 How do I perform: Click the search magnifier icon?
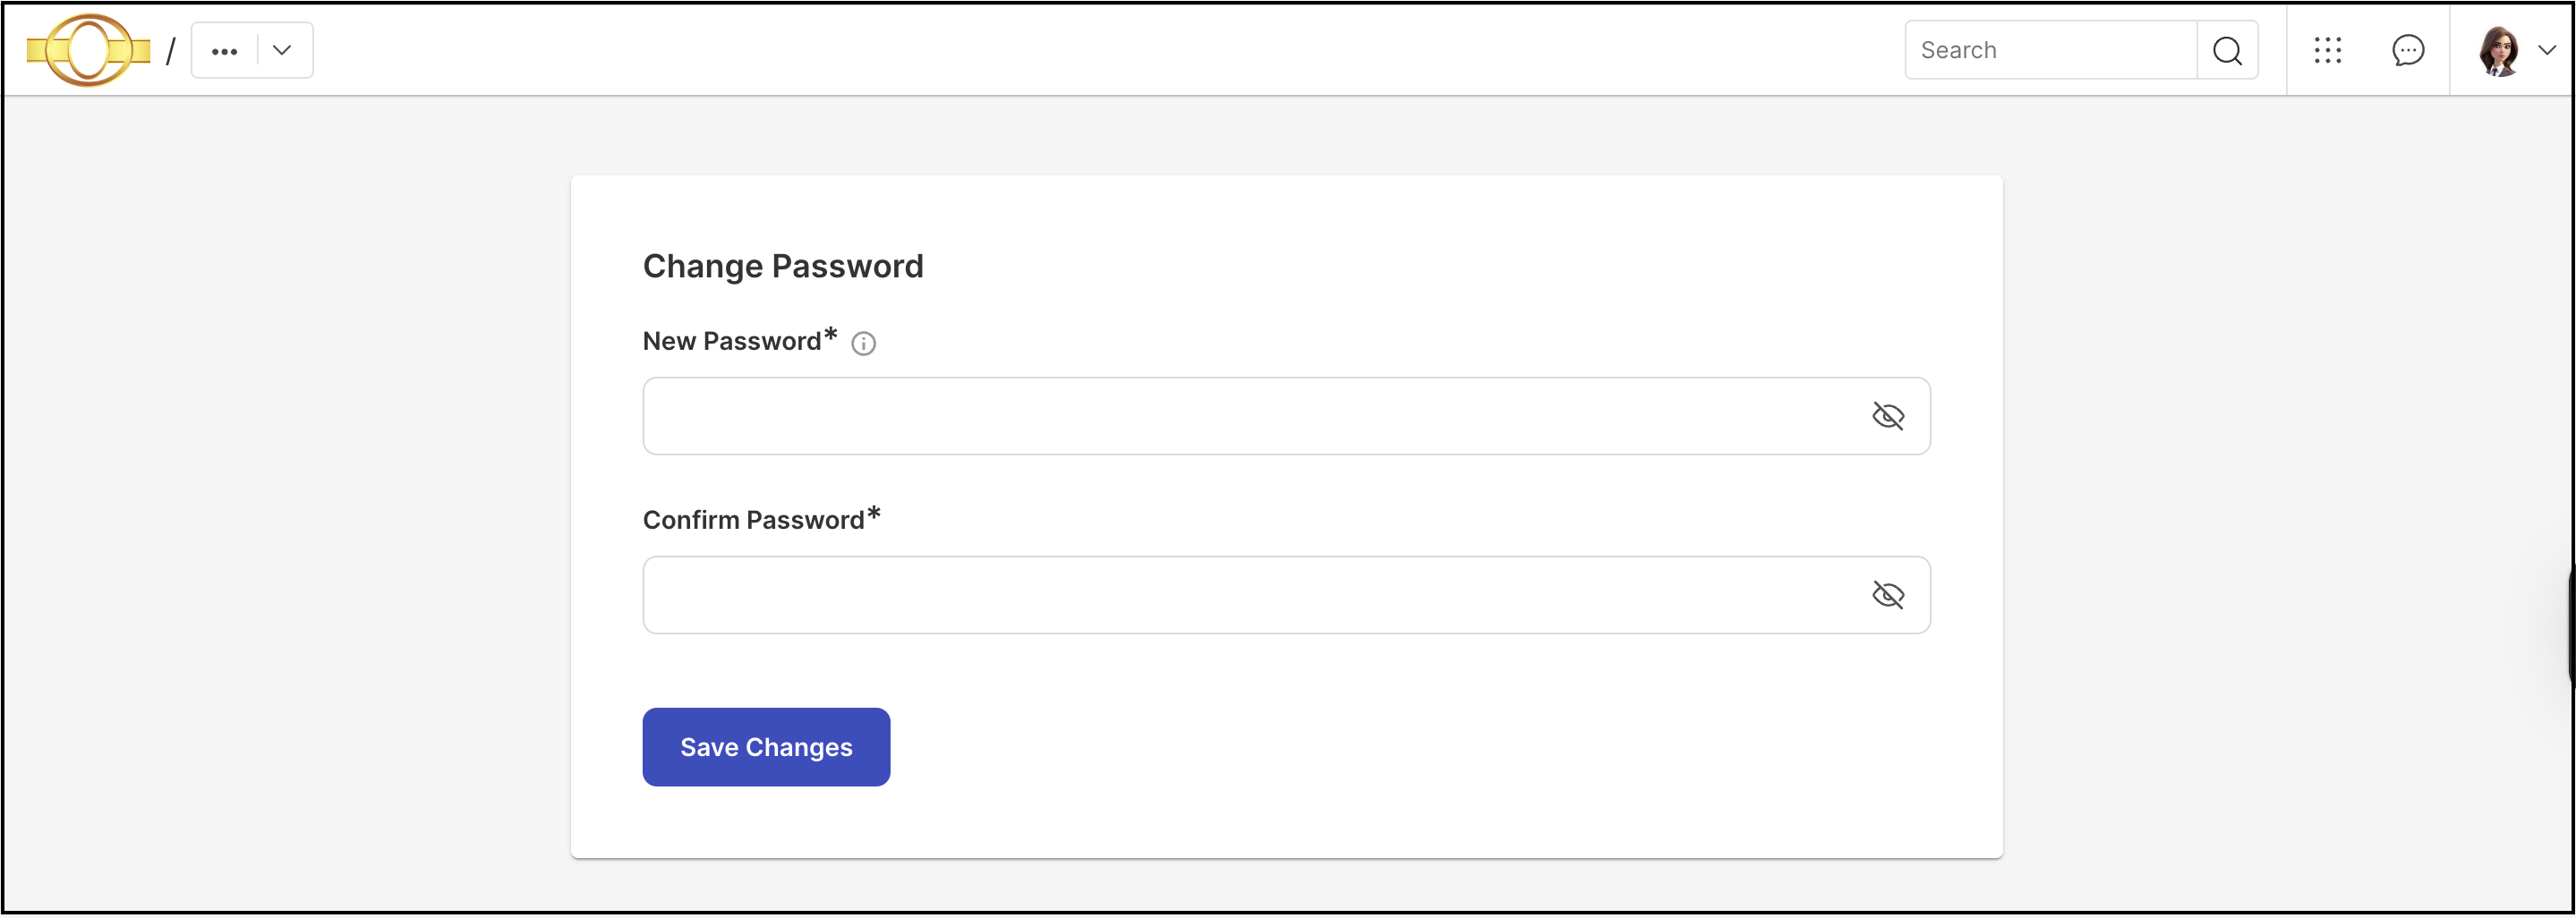point(2227,50)
